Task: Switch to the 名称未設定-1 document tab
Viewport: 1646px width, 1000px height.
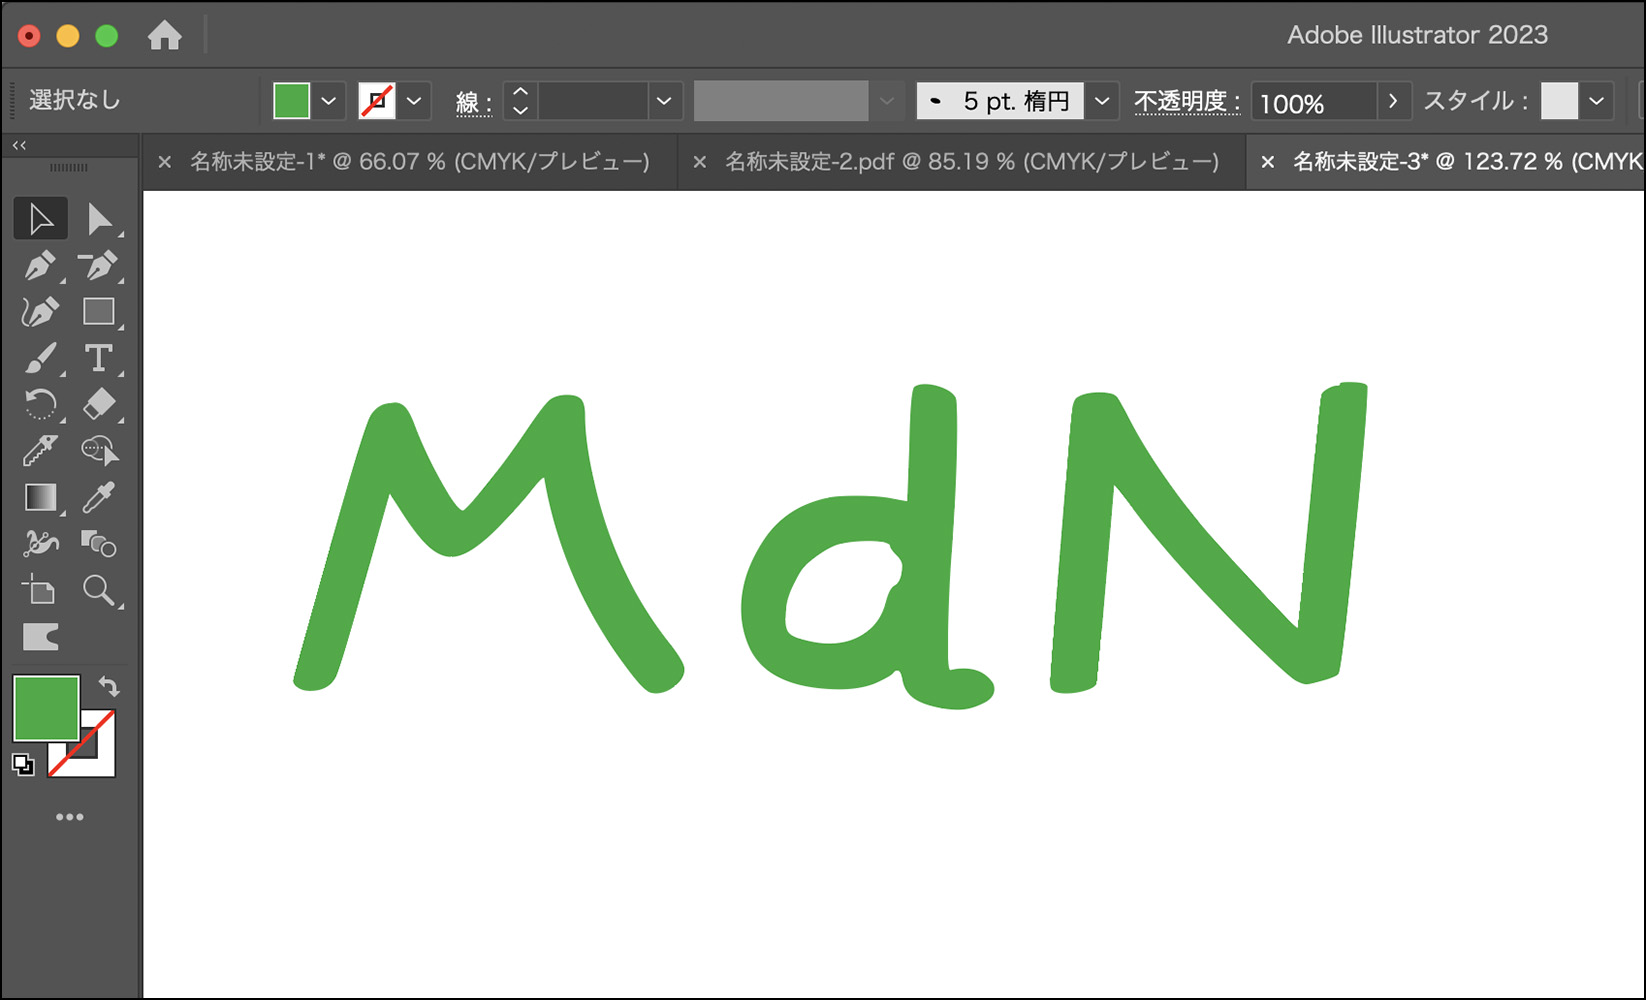Action: (419, 162)
